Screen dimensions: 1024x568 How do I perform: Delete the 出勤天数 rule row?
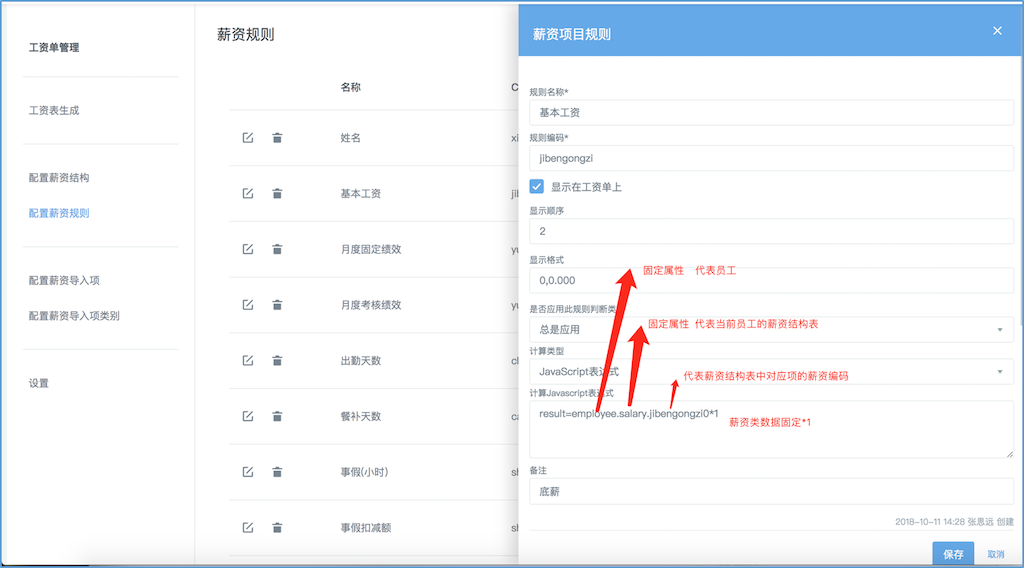pyautogui.click(x=277, y=360)
